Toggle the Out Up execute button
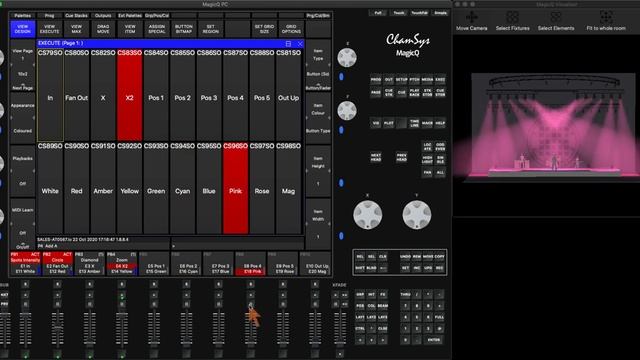Image resolution: width=640 pixels, height=360 pixels. coord(289,95)
